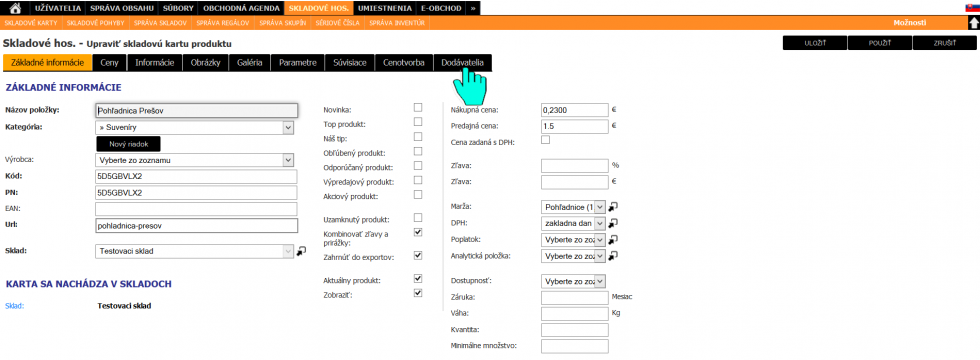This screenshot has height=360, width=980.
Task: Expand more menu items with » button
Action: [x=472, y=8]
